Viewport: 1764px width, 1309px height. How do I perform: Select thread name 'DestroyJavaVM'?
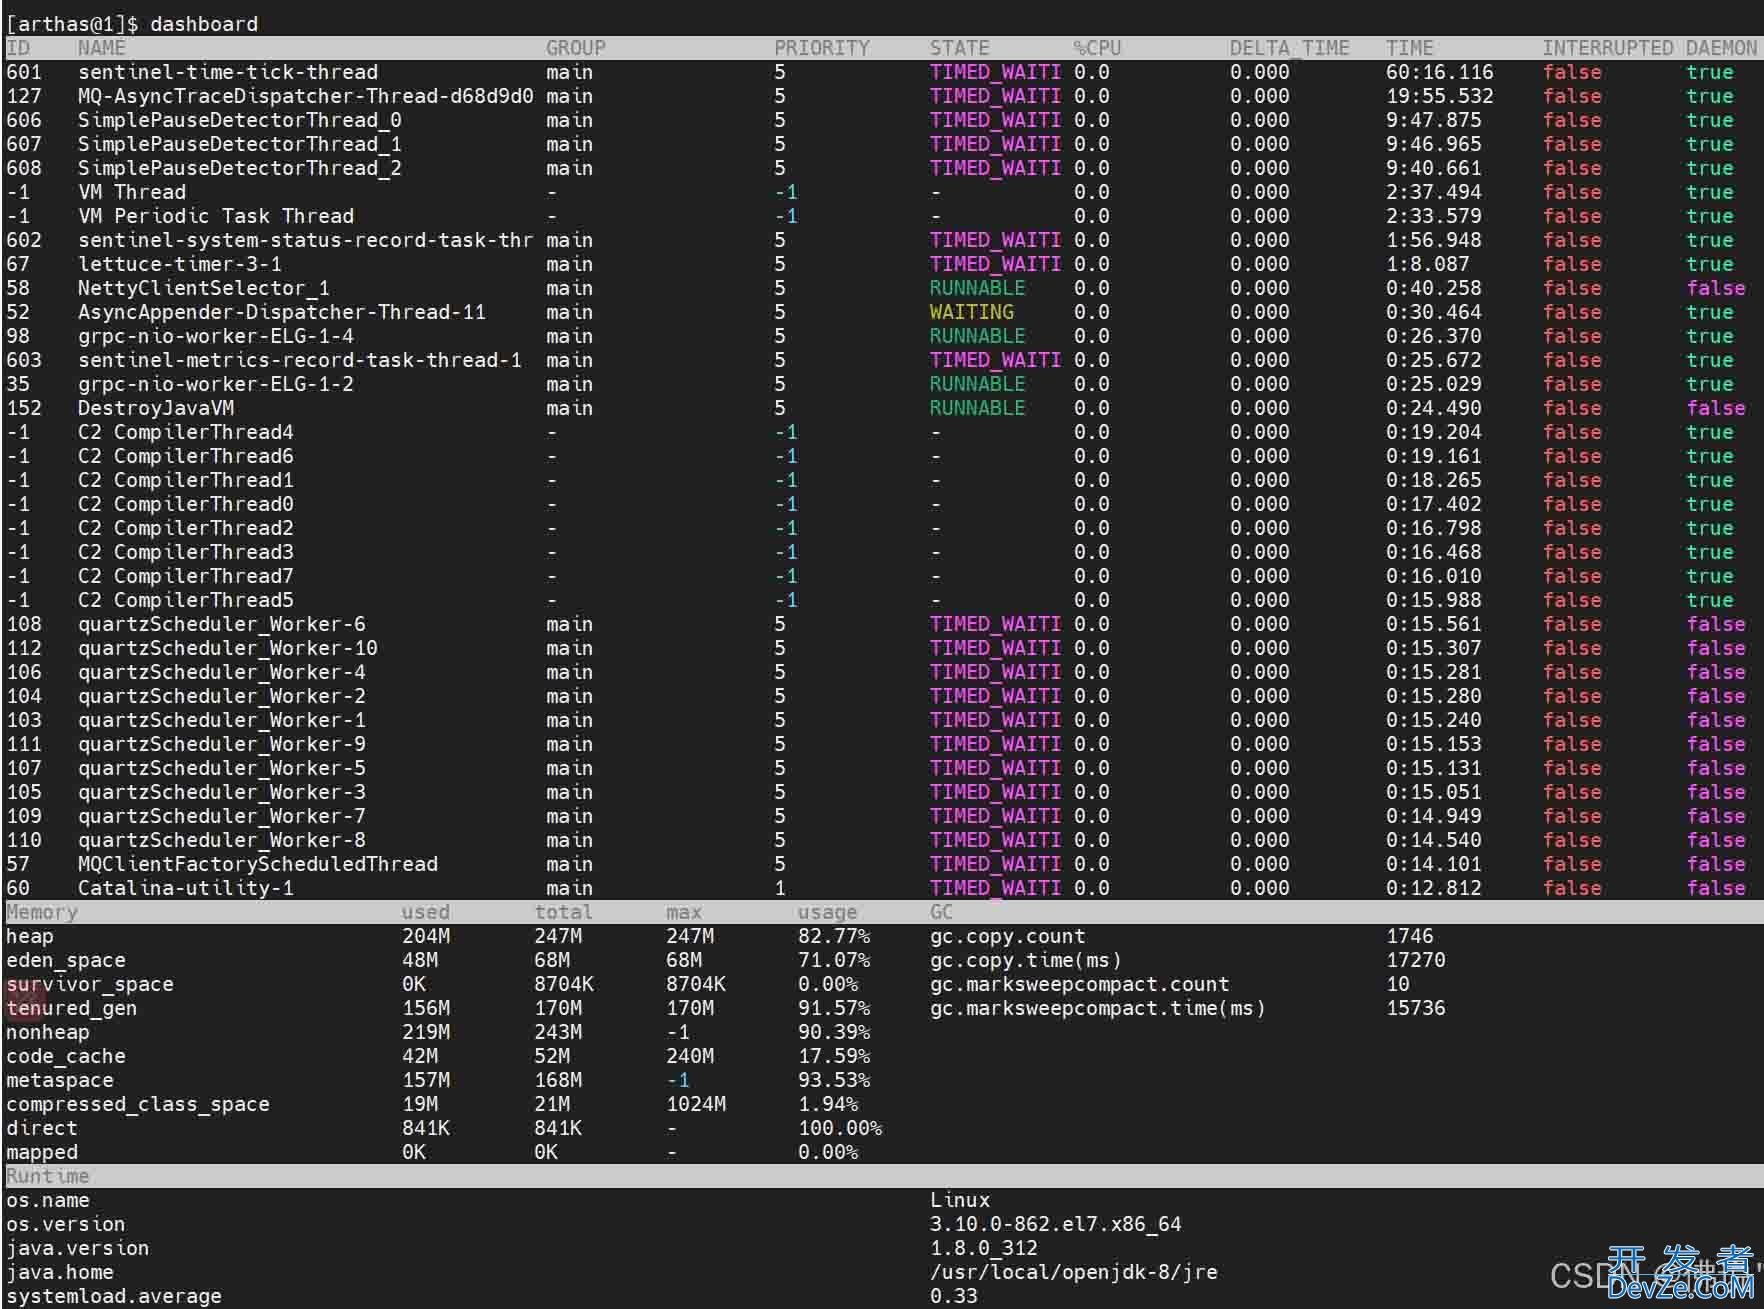coord(156,408)
